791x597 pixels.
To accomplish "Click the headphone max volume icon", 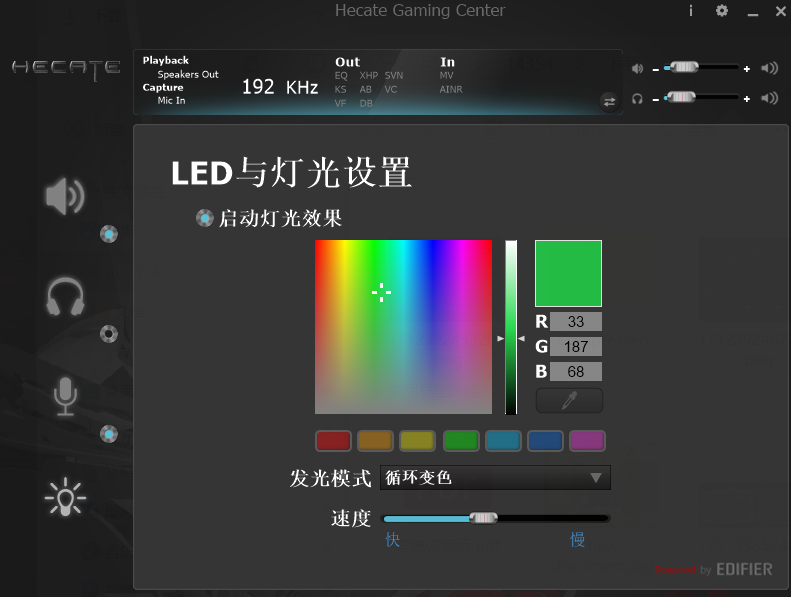I will click(769, 98).
